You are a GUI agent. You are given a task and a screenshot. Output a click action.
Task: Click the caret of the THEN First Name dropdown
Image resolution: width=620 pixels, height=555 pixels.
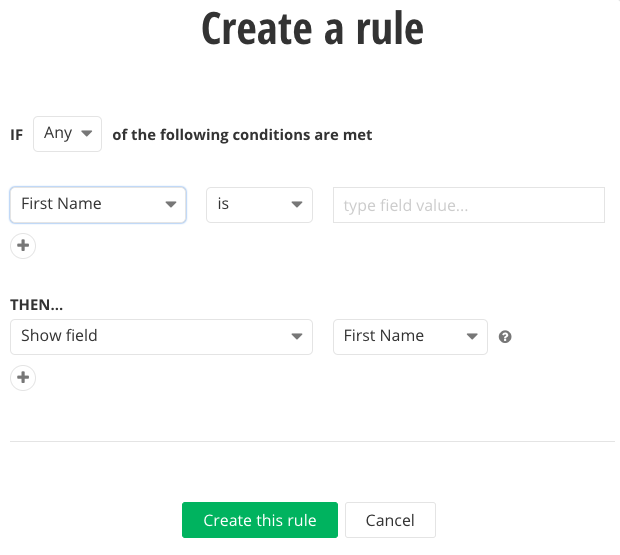pos(472,336)
